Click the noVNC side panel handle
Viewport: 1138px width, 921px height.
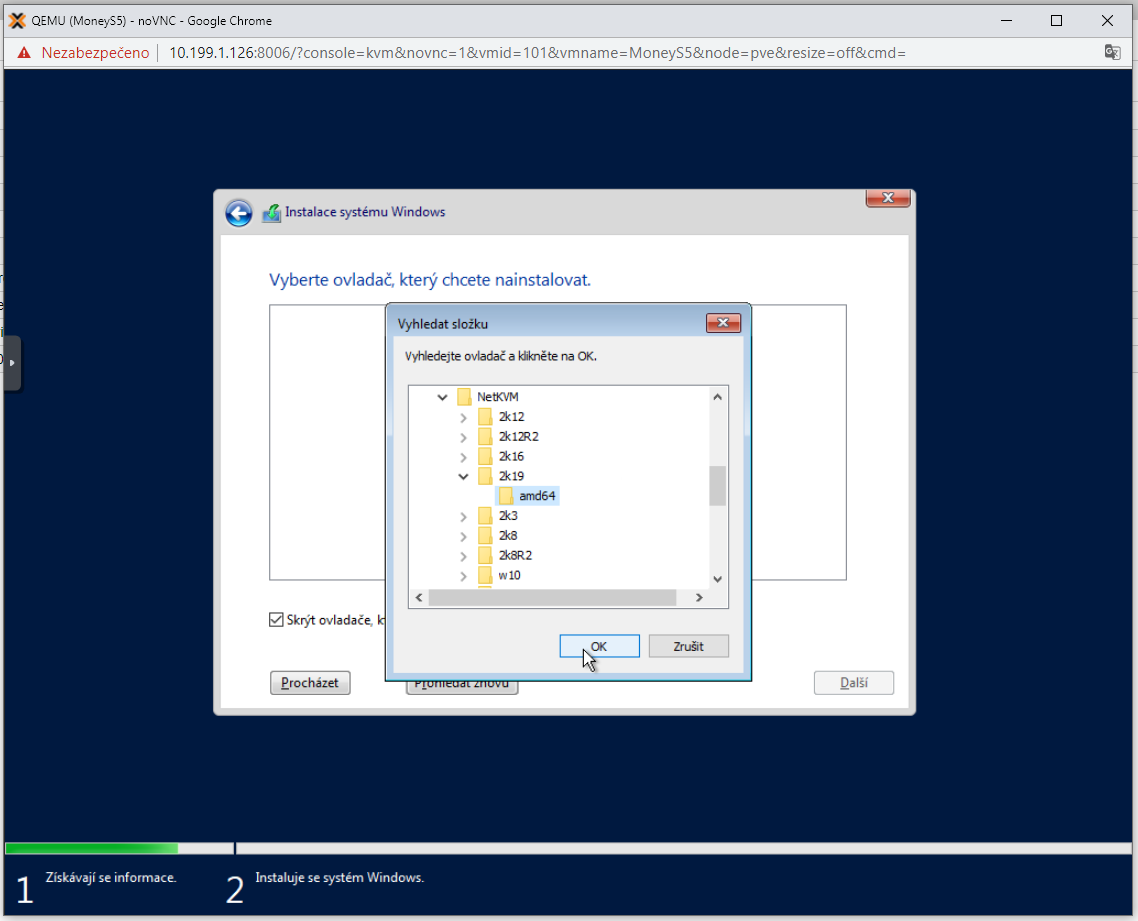[x=12, y=362]
